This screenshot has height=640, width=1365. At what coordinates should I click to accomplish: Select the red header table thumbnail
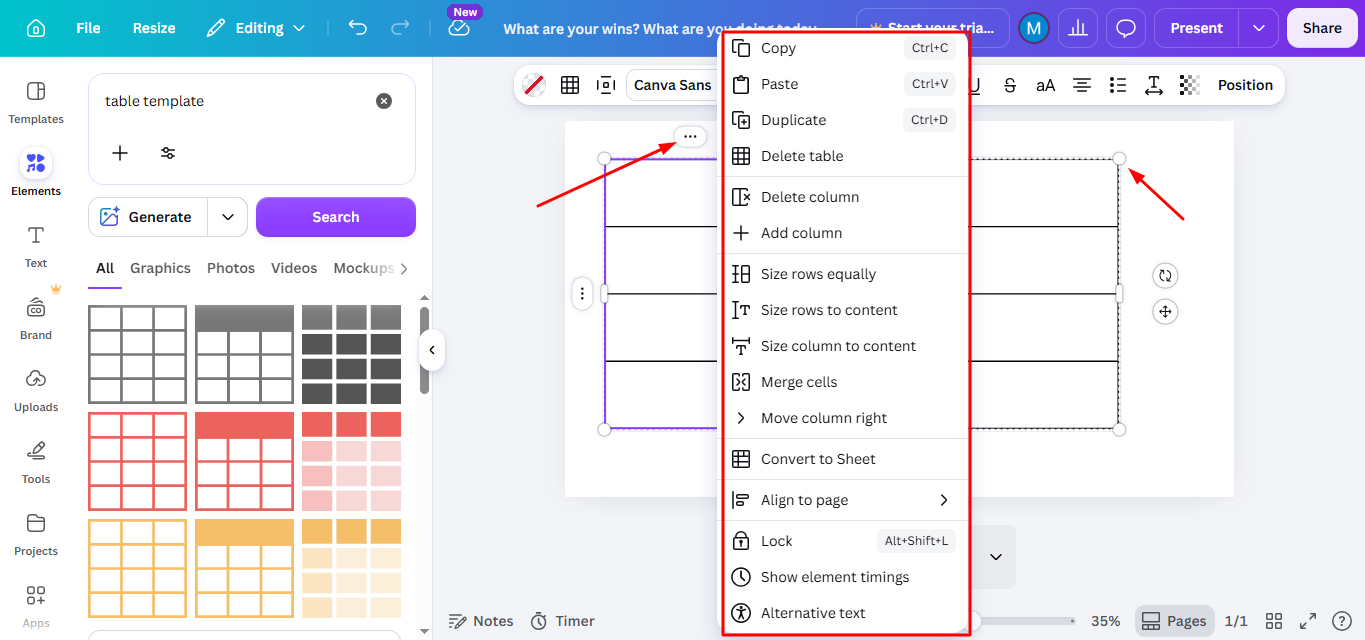click(245, 462)
